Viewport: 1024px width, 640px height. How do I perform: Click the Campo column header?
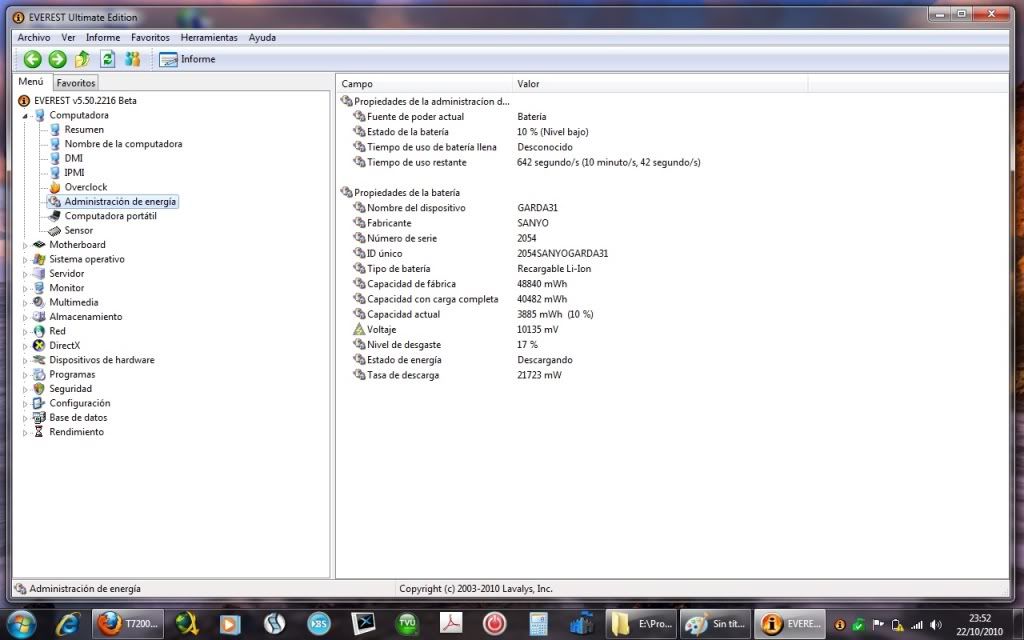pos(424,84)
